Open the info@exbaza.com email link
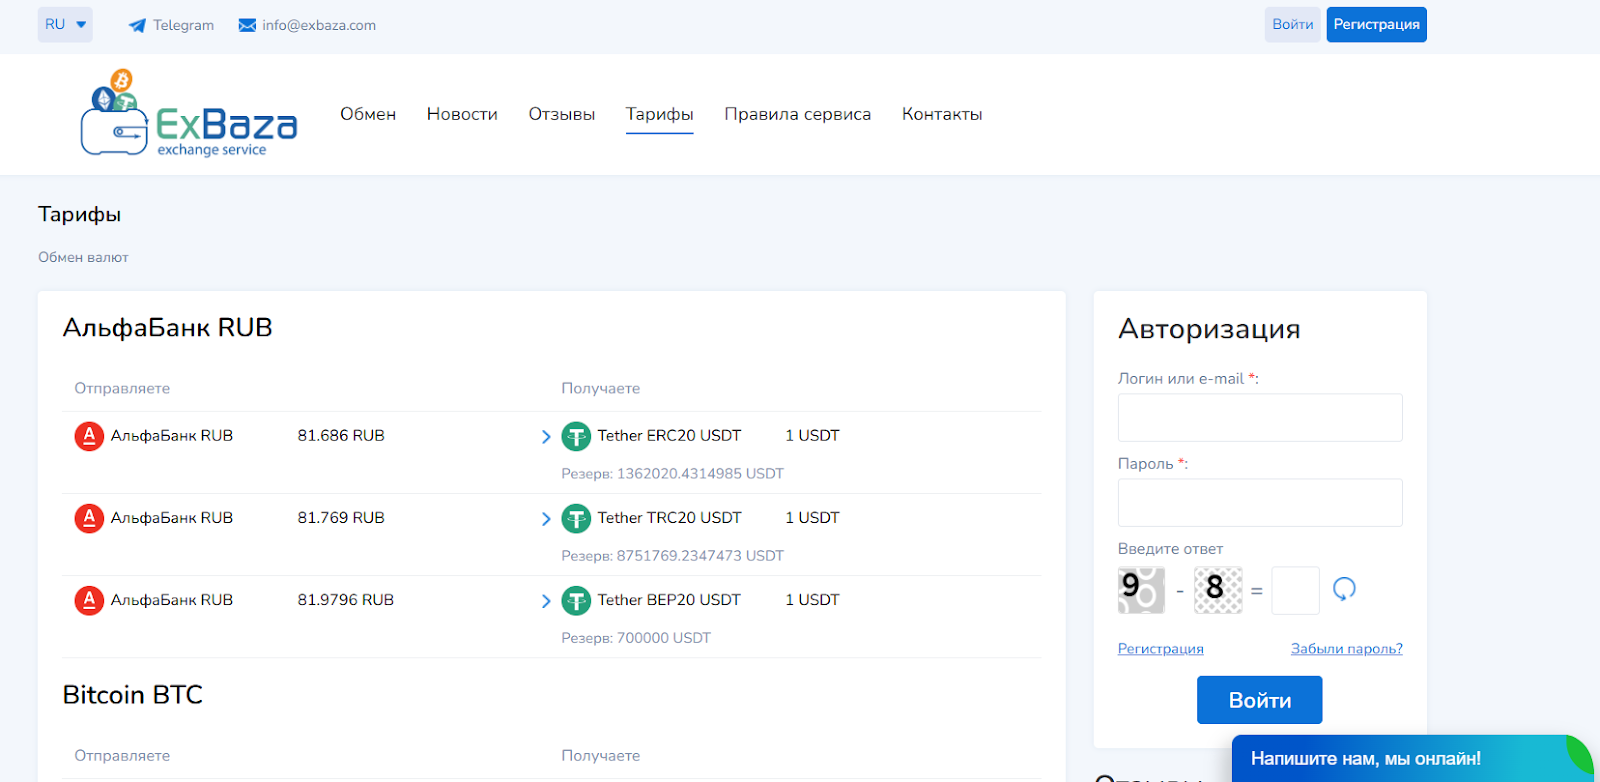Viewport: 1600px width, 782px height. pos(319,25)
